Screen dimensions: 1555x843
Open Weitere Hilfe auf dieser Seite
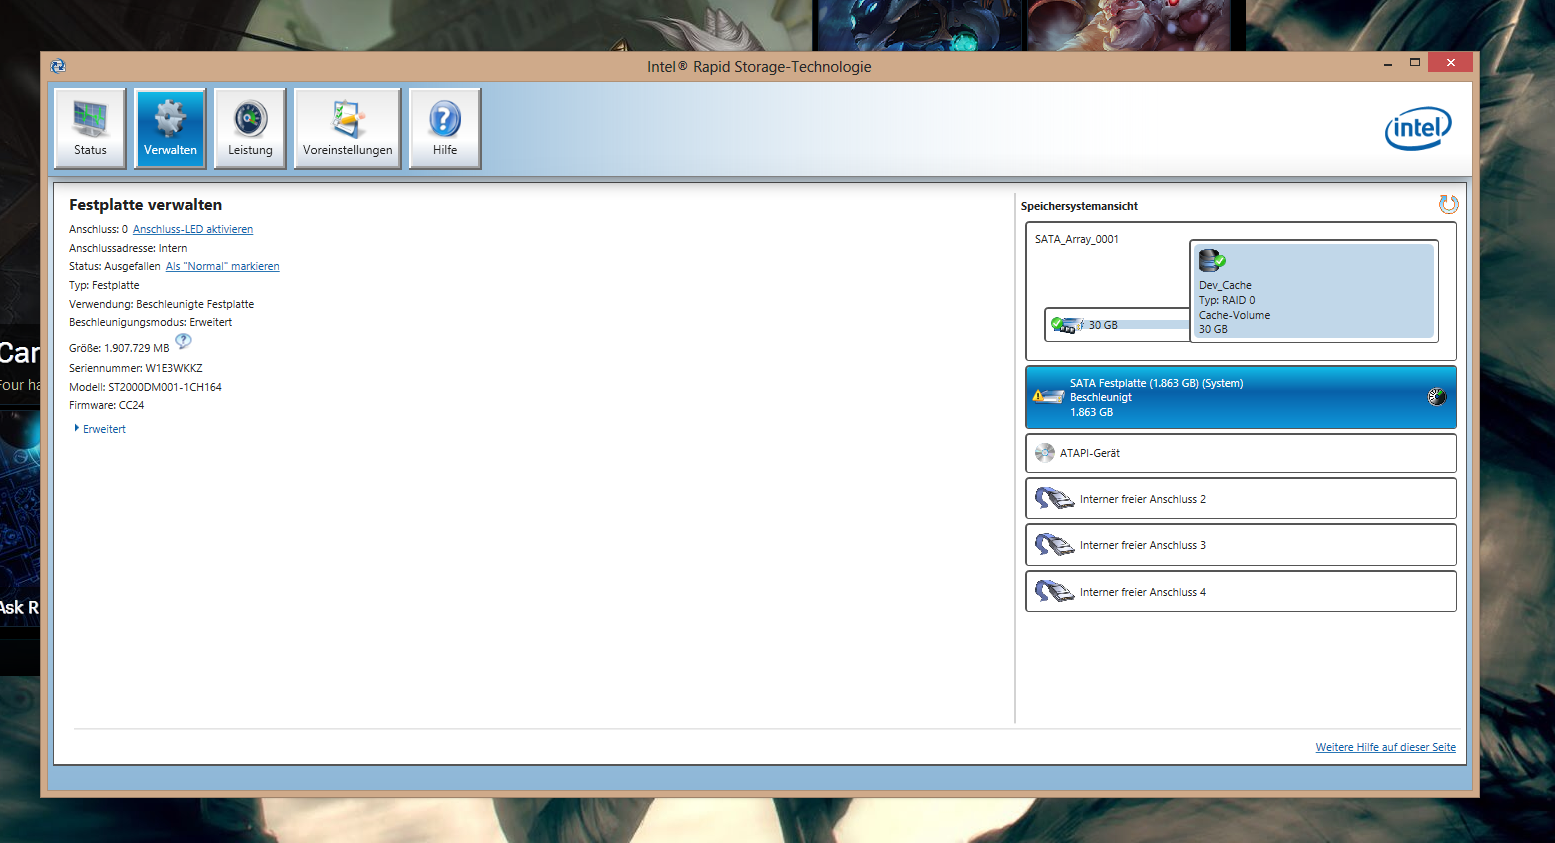tap(1385, 747)
